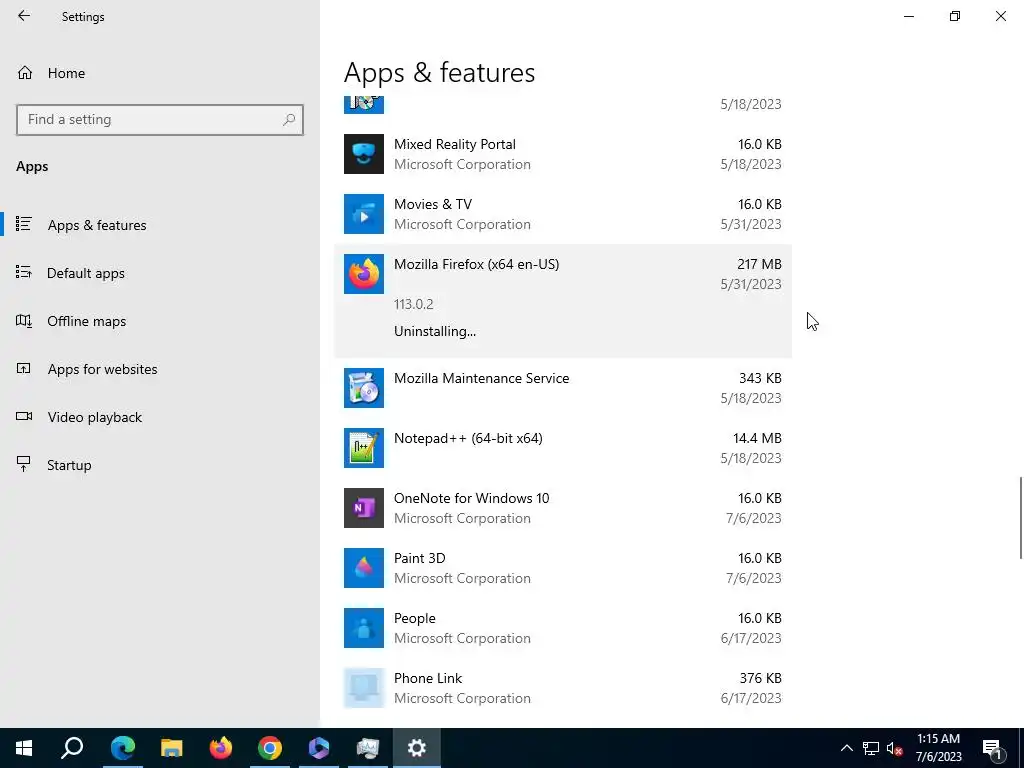Image resolution: width=1024 pixels, height=768 pixels.
Task: Select the Mixed Reality Portal app icon
Action: pyautogui.click(x=364, y=154)
